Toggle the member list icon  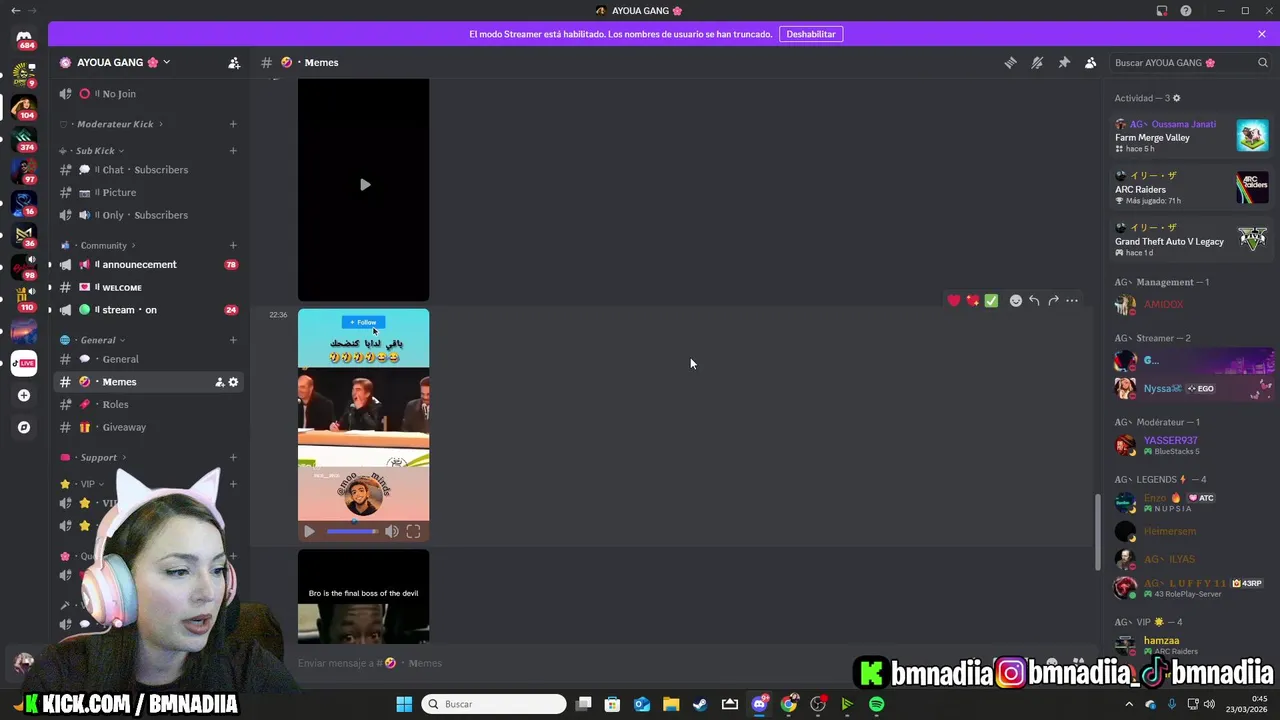click(1091, 62)
